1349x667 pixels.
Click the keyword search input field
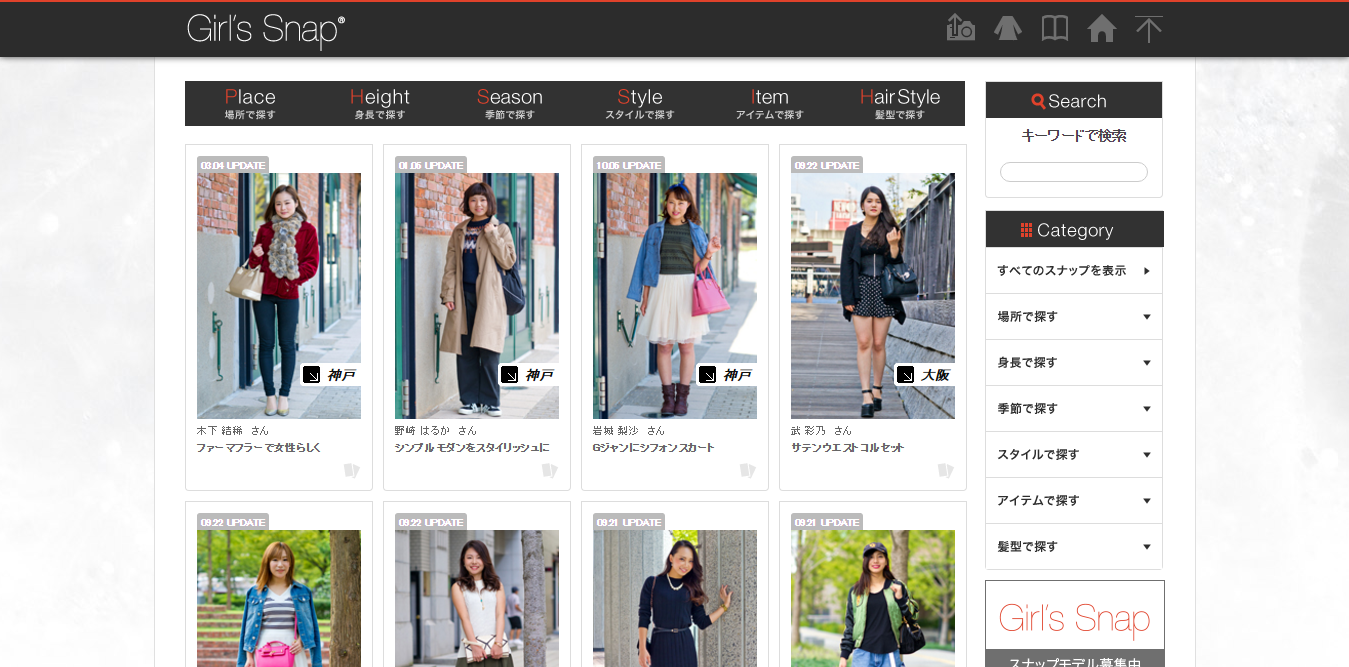pyautogui.click(x=1074, y=172)
